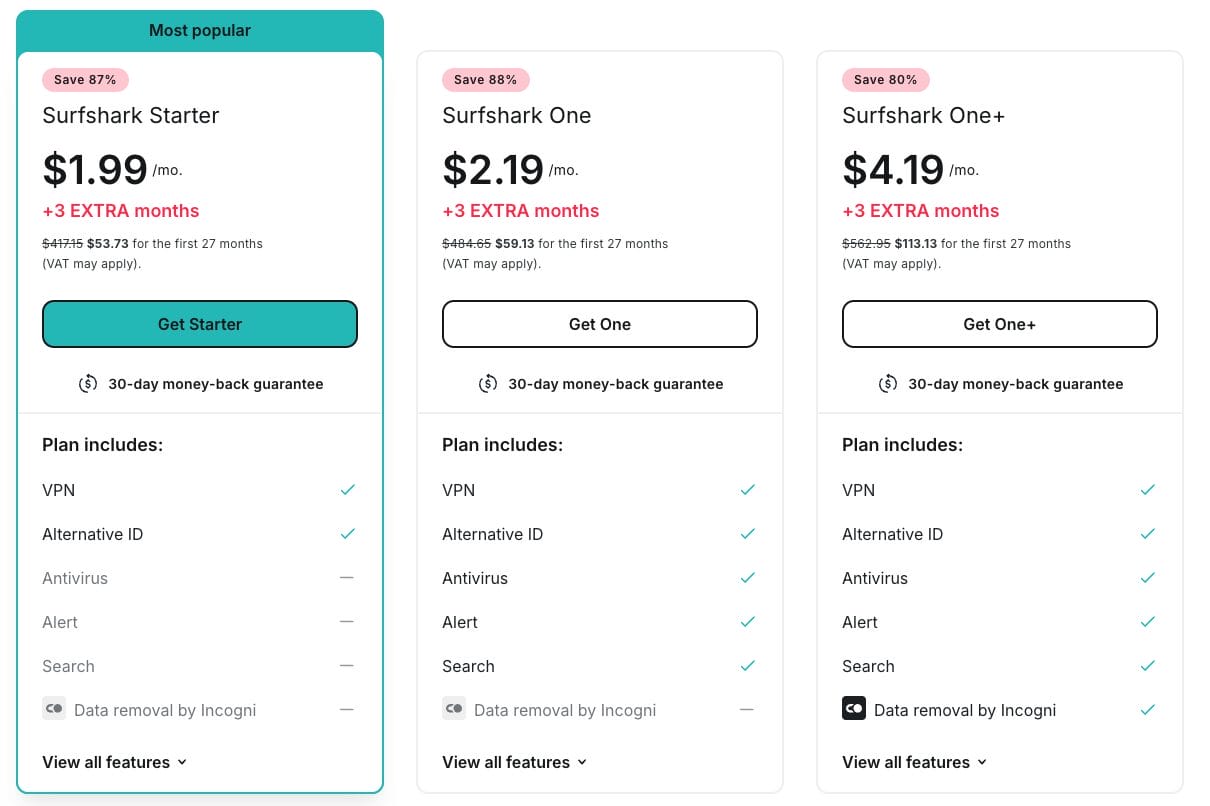Open the full feature list for Surfshark One
Viewport: 1210px width, 806px height.
coord(515,762)
